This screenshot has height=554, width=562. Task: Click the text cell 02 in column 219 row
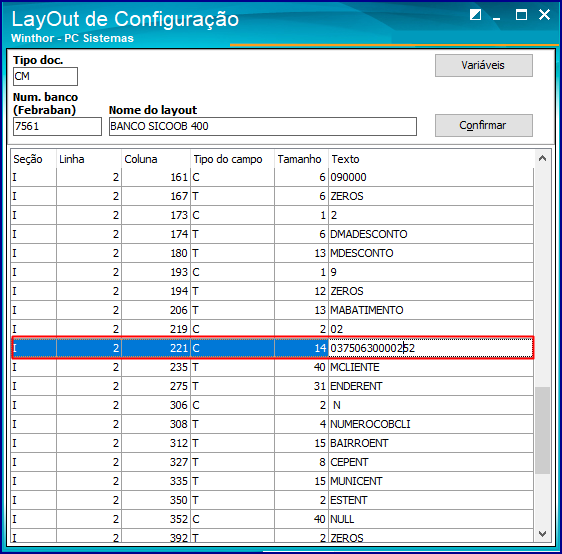(431, 329)
